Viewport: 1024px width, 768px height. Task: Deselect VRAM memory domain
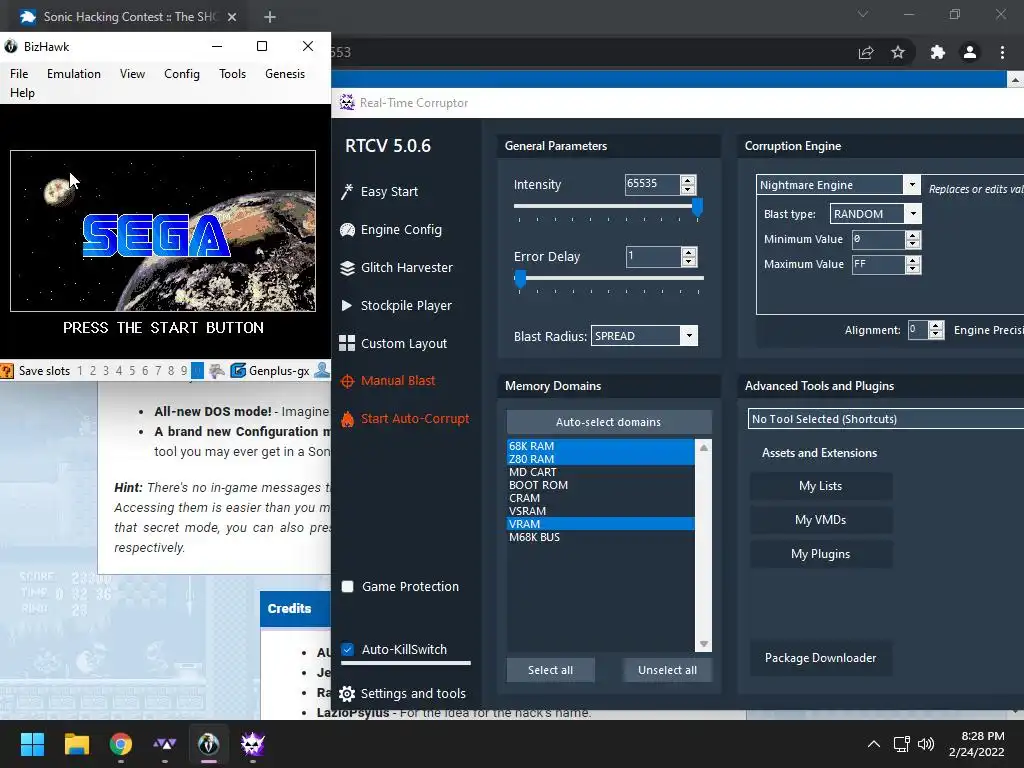[x=601, y=524]
